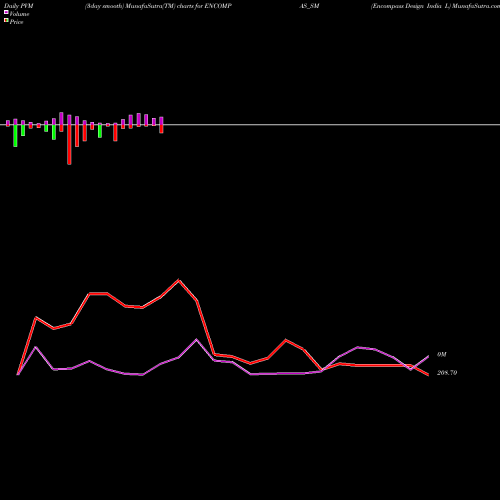Image resolution: width=500 pixels, height=500 pixels.
Task: Click the '0M' volume value label
Action: coord(442,355)
